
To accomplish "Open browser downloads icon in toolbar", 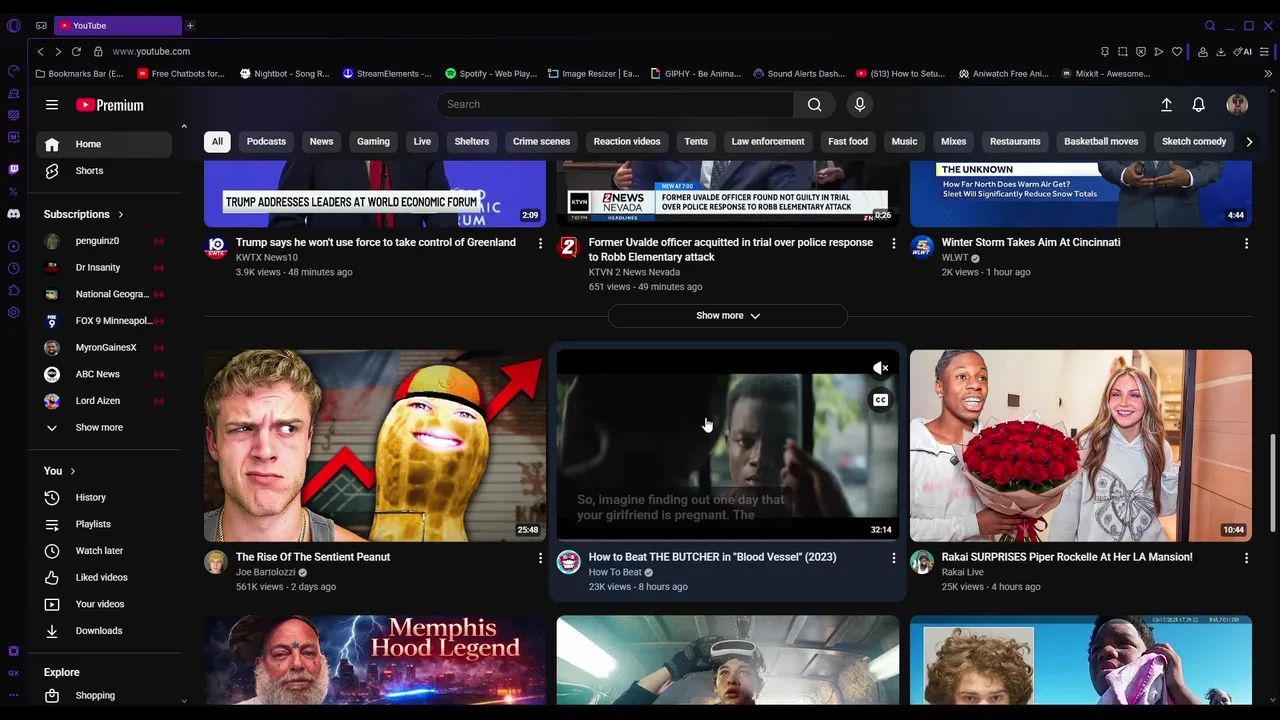I will click(x=1221, y=51).
